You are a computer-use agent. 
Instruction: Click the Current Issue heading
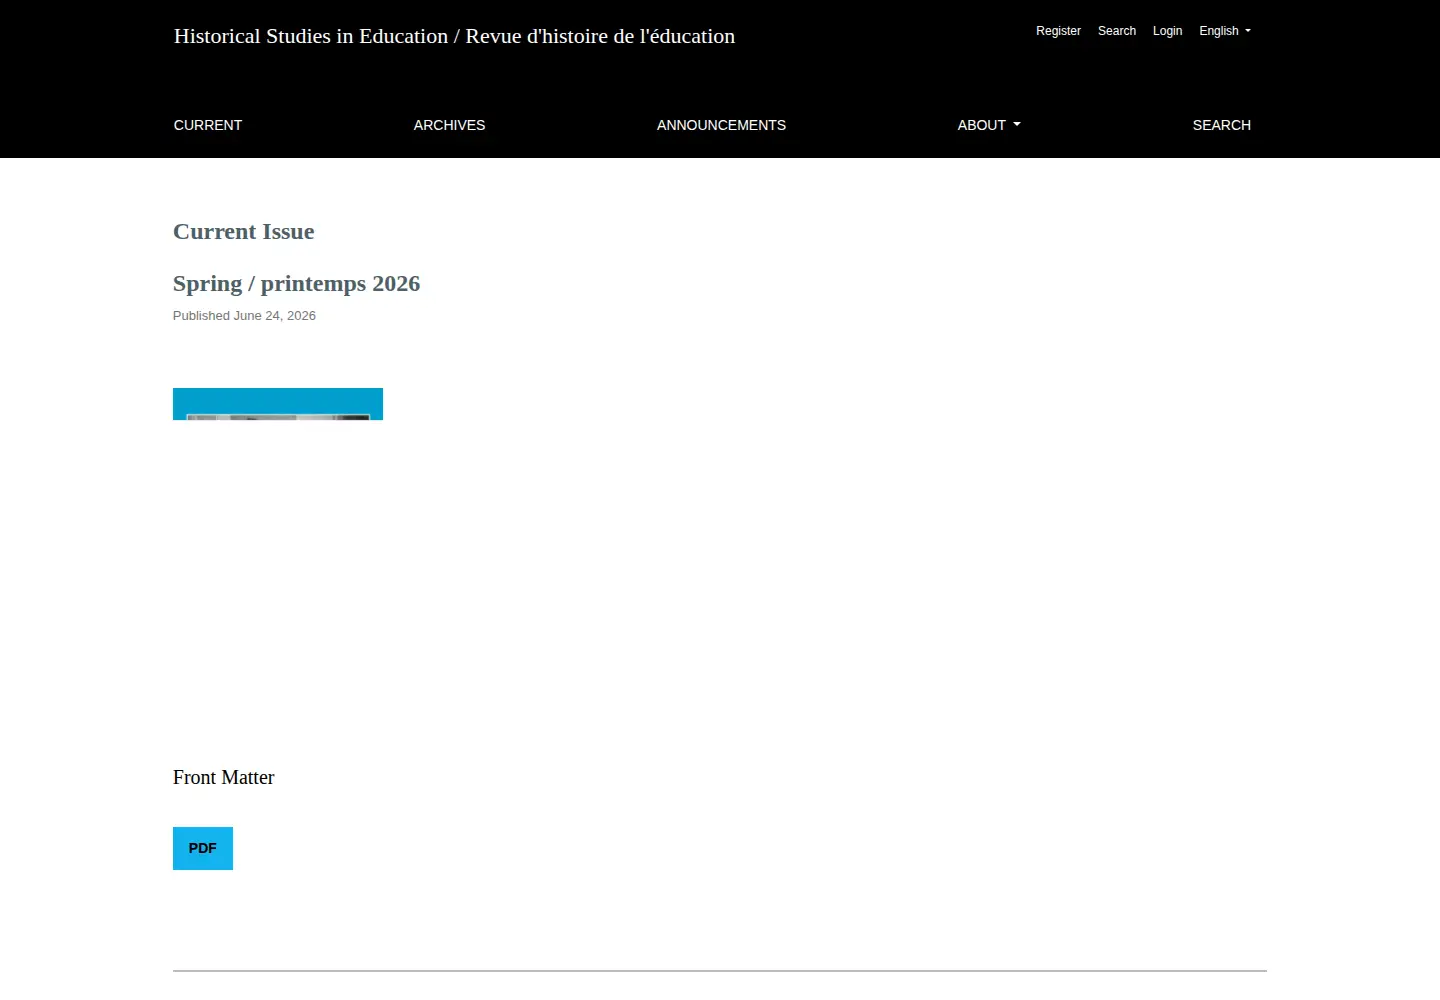[243, 232]
